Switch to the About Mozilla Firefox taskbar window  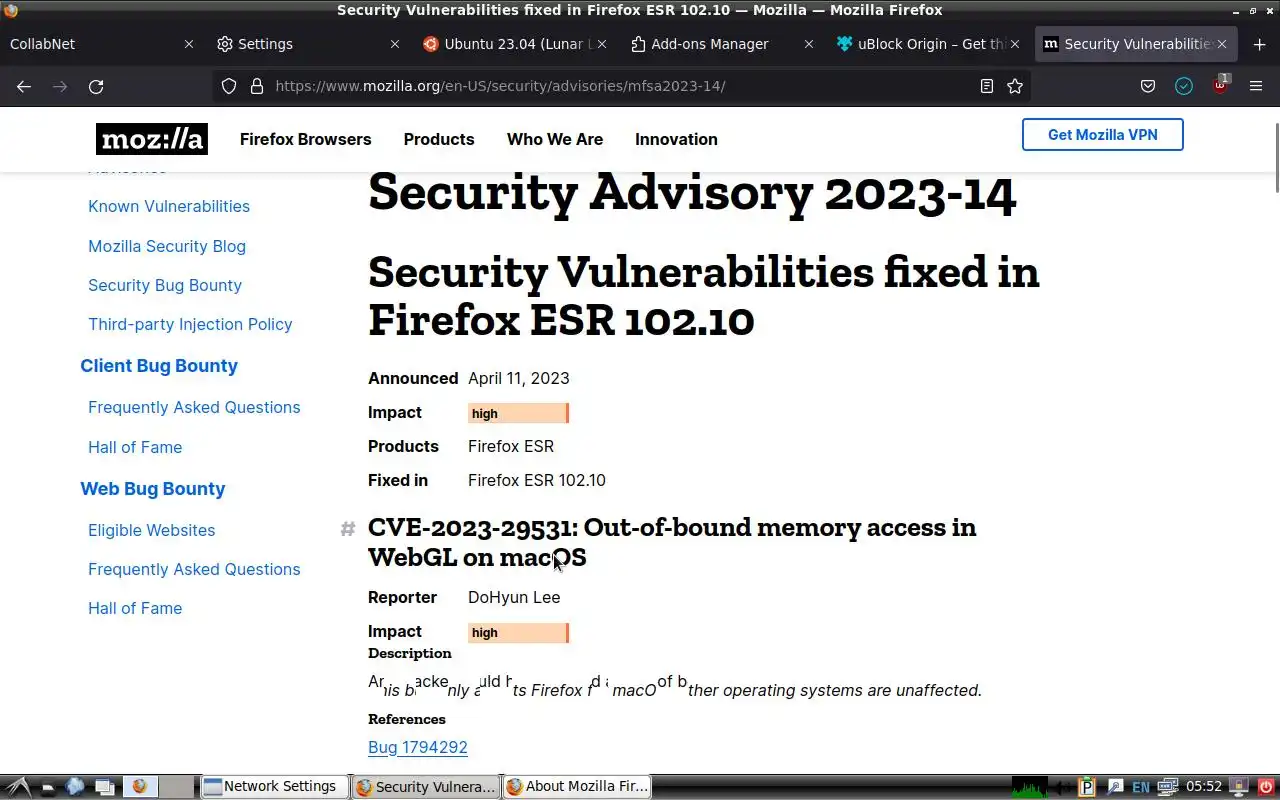(577, 787)
